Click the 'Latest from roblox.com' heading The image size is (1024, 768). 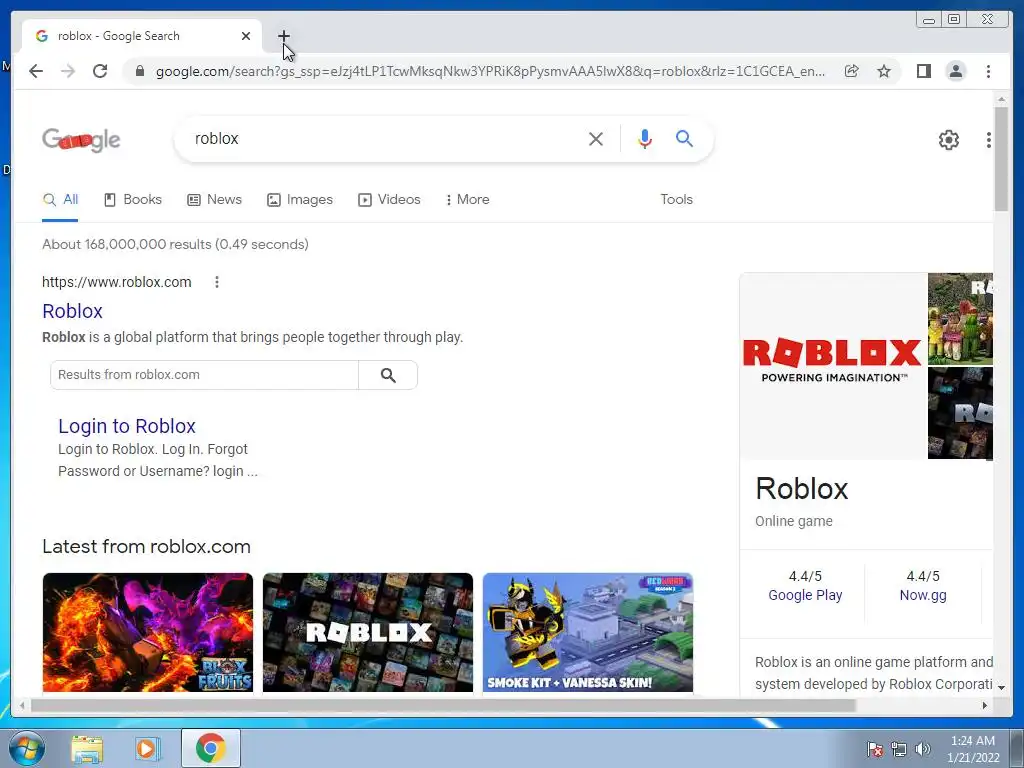coord(146,547)
